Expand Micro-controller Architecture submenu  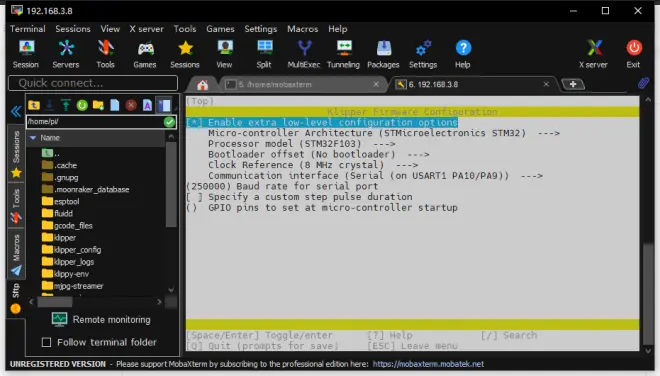(x=384, y=133)
